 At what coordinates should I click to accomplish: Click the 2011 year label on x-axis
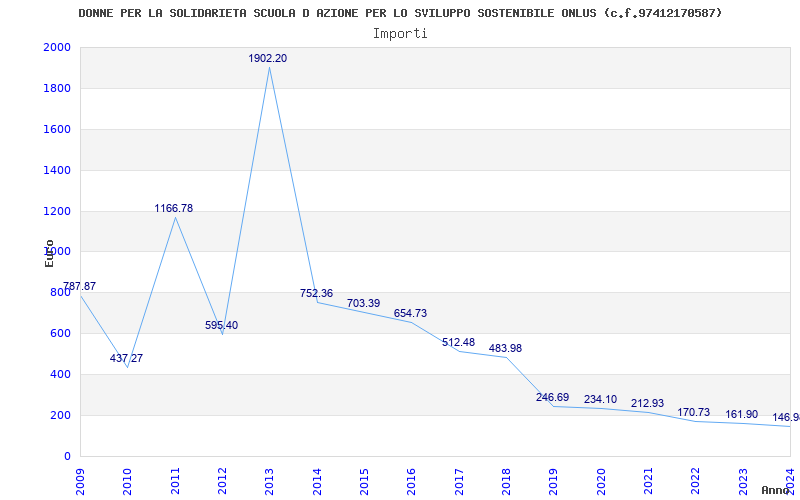[x=175, y=481]
